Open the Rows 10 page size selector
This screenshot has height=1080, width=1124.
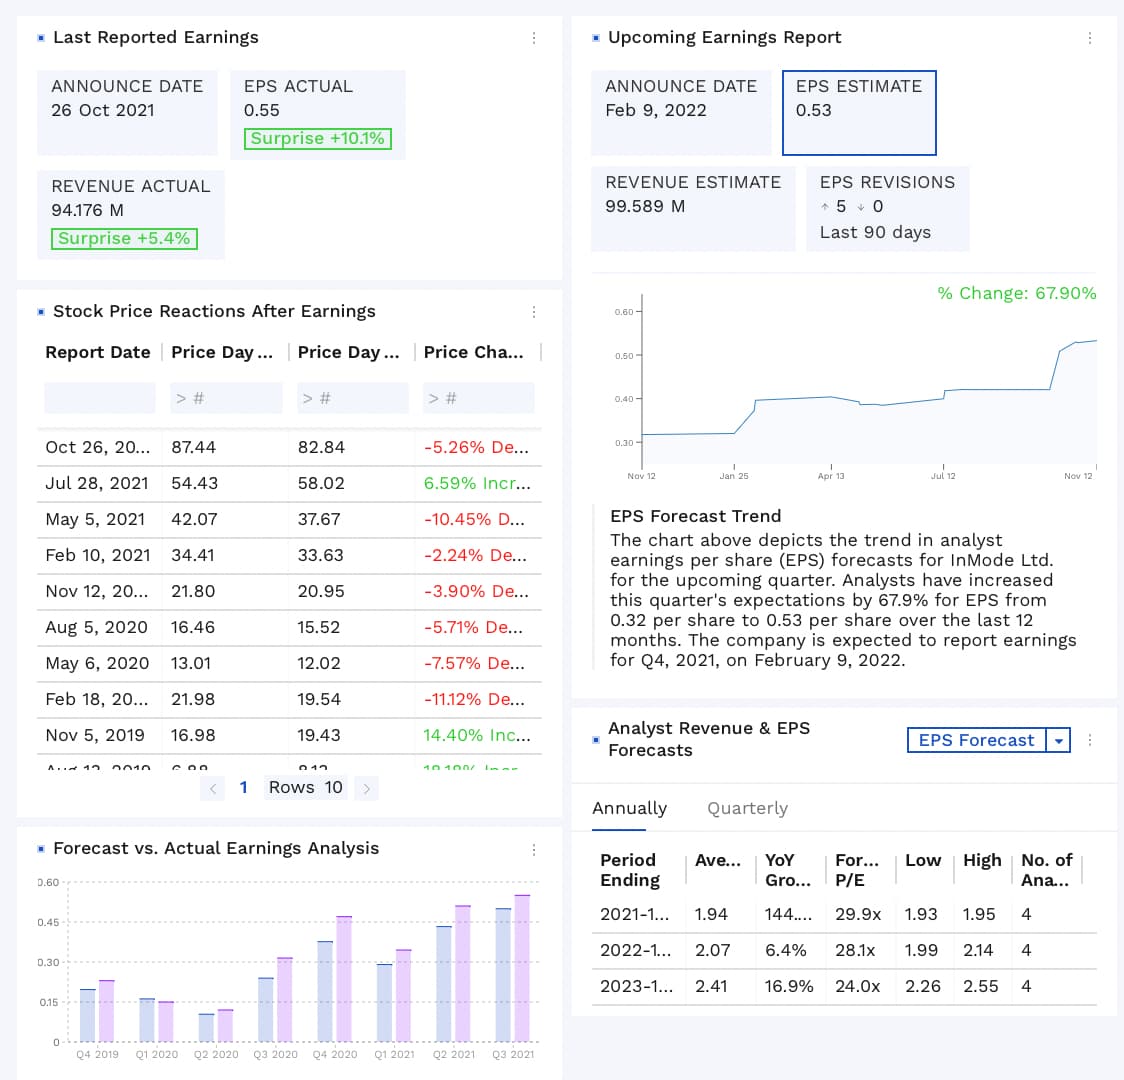(305, 788)
